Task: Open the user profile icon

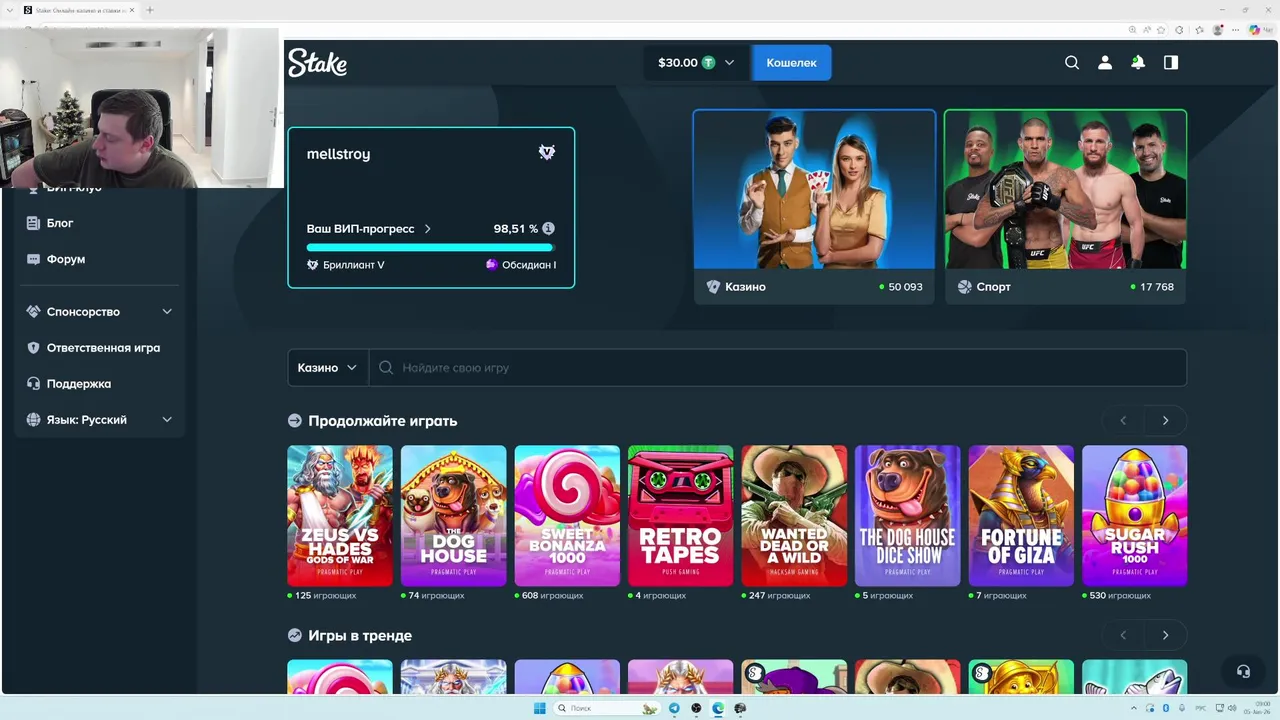Action: [1105, 62]
